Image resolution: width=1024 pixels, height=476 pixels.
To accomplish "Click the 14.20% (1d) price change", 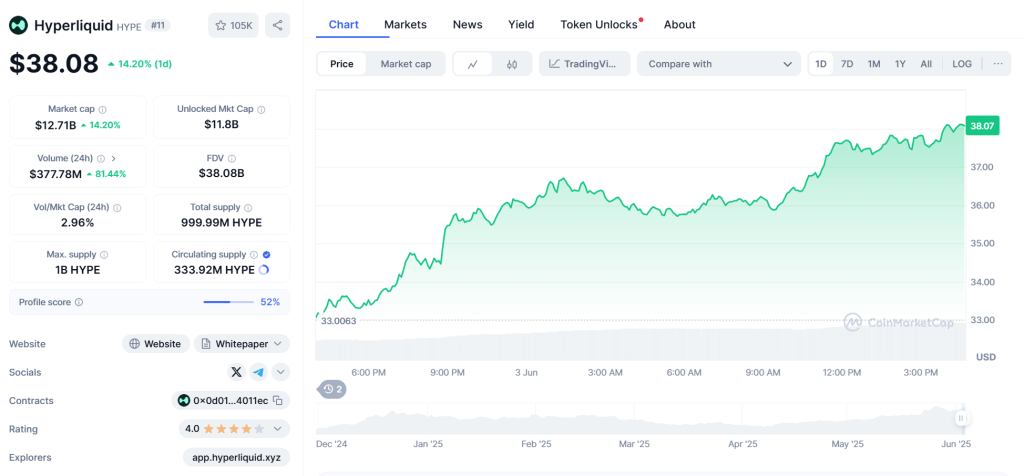I will click(x=140, y=64).
